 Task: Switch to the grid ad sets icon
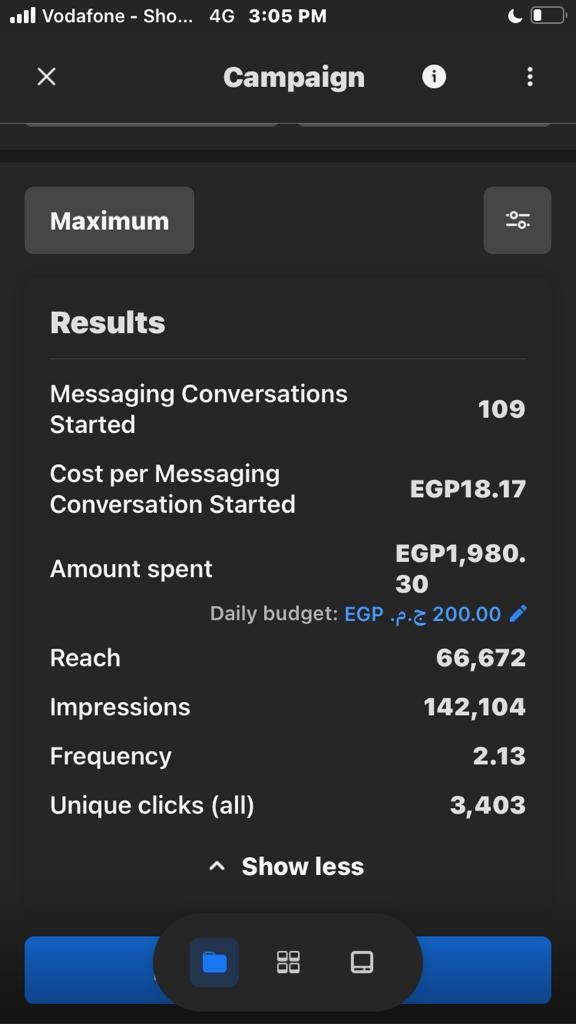coord(288,962)
